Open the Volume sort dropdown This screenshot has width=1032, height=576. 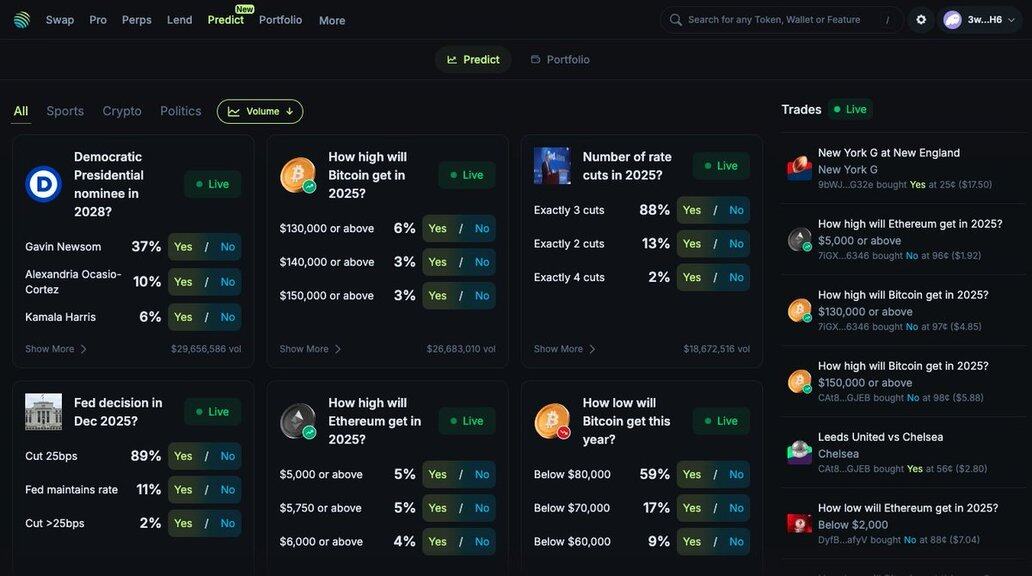coord(260,111)
